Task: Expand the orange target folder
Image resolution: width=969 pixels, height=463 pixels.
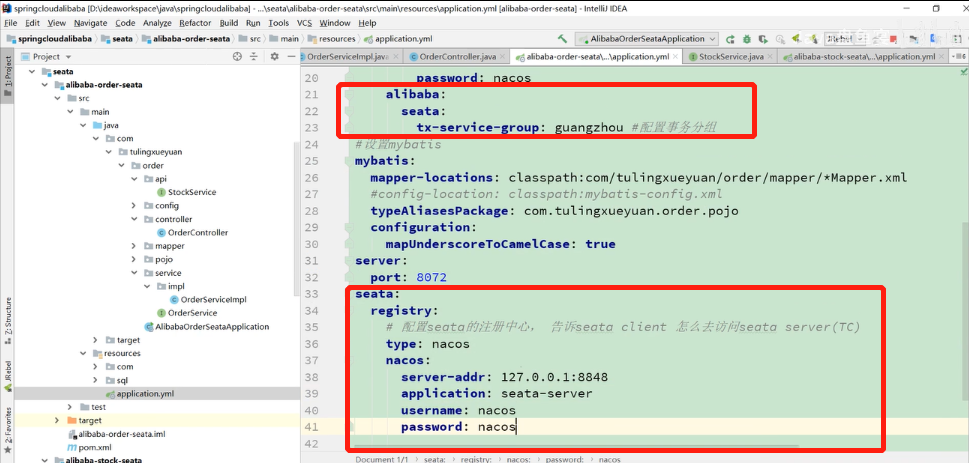Action: [x=57, y=420]
